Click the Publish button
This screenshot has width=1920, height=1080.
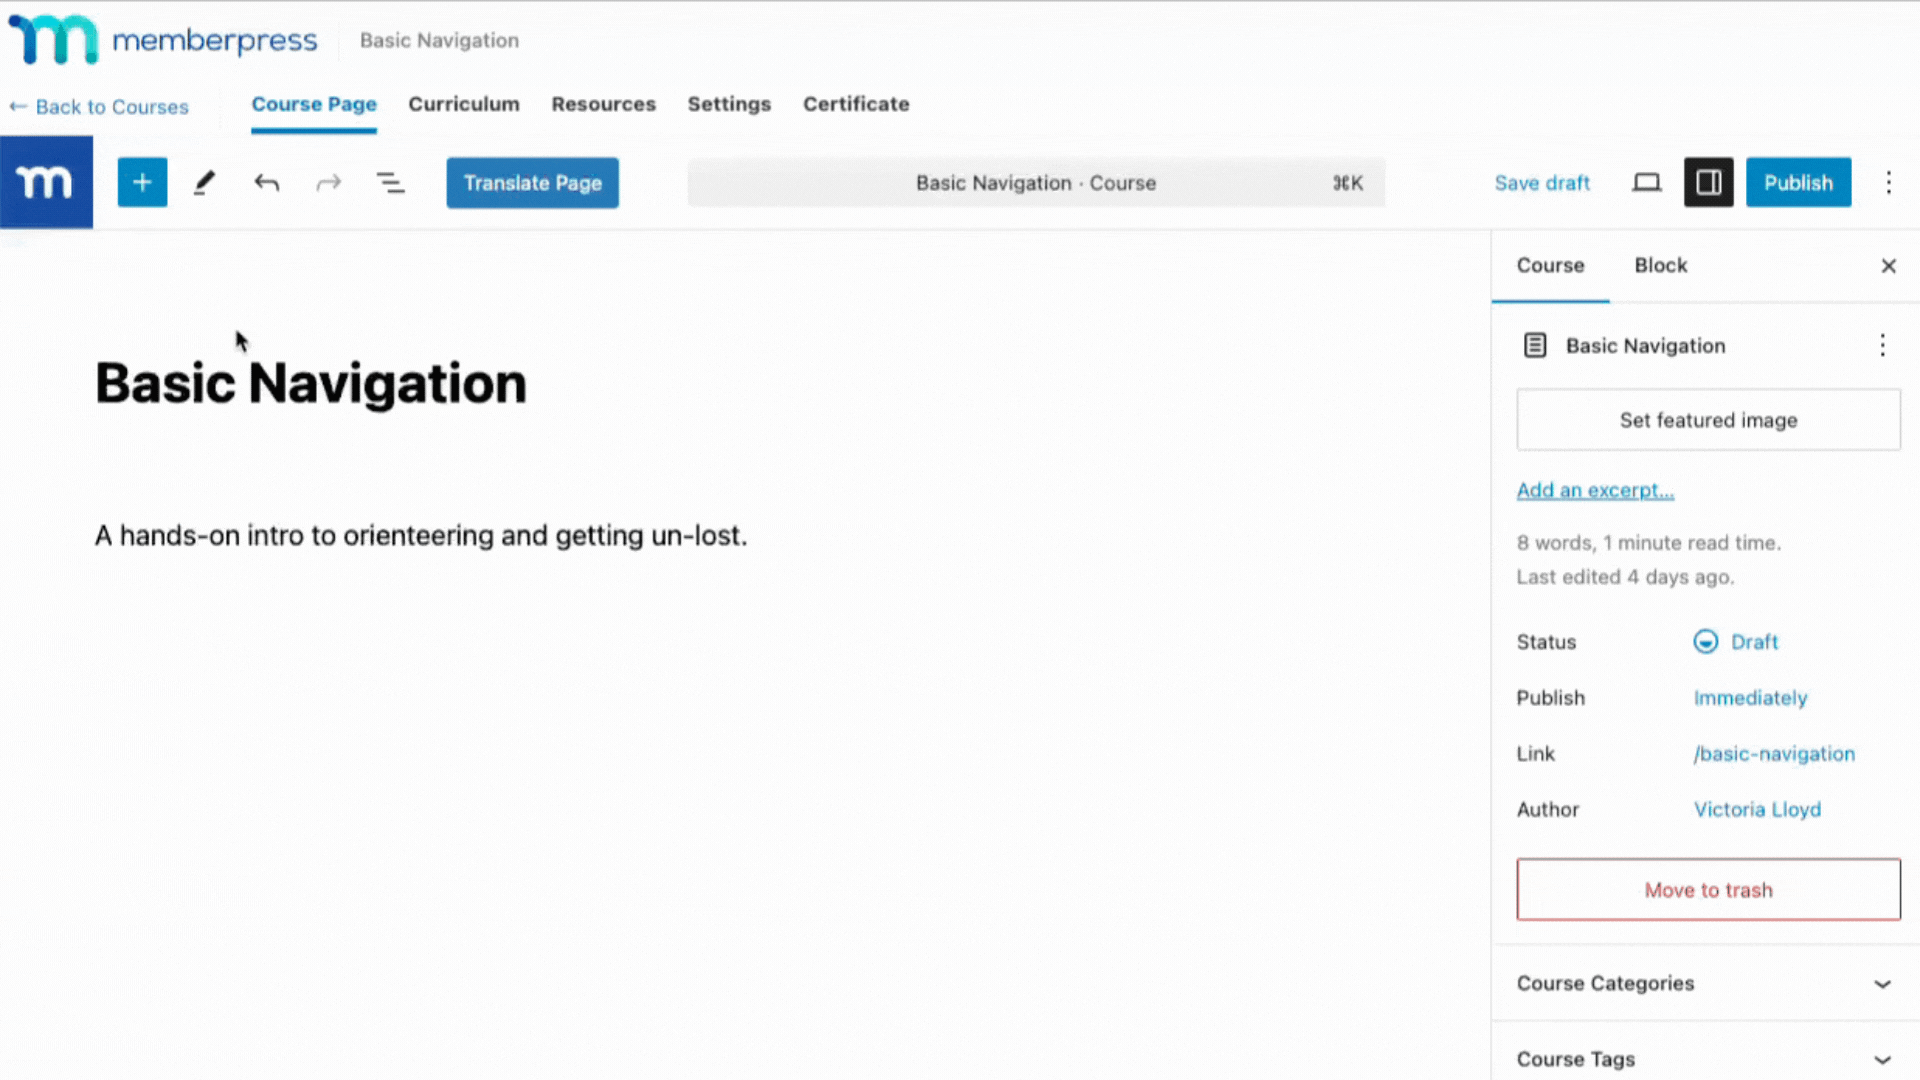tap(1797, 183)
